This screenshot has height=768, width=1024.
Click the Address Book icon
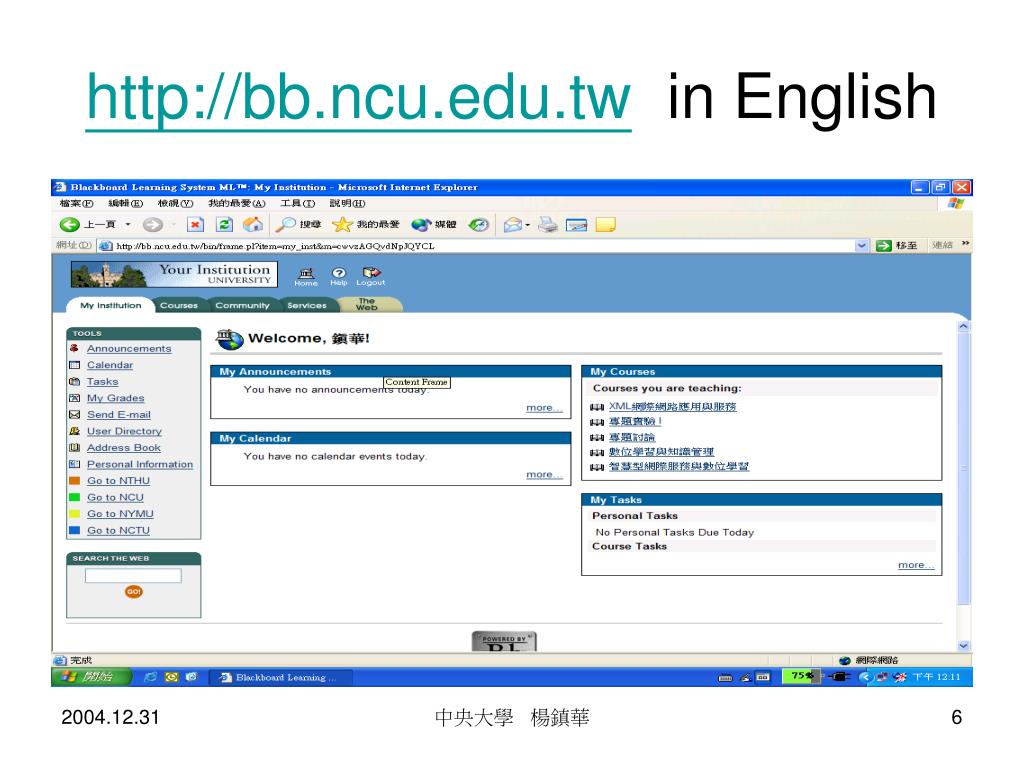(74, 447)
